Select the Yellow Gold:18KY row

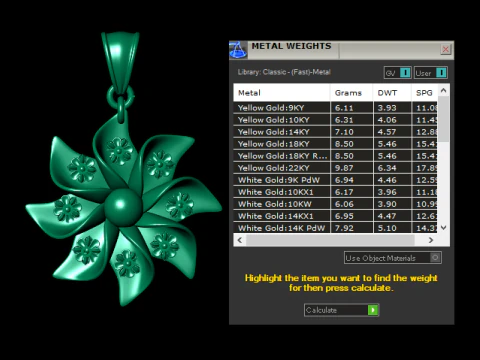[x=335, y=144]
